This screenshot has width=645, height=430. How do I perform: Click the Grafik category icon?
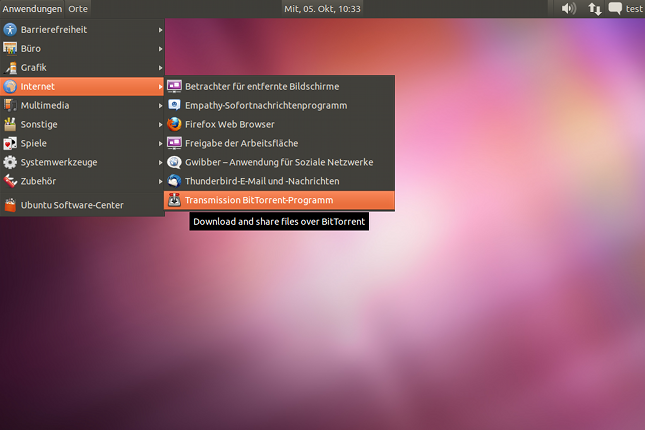click(10, 67)
